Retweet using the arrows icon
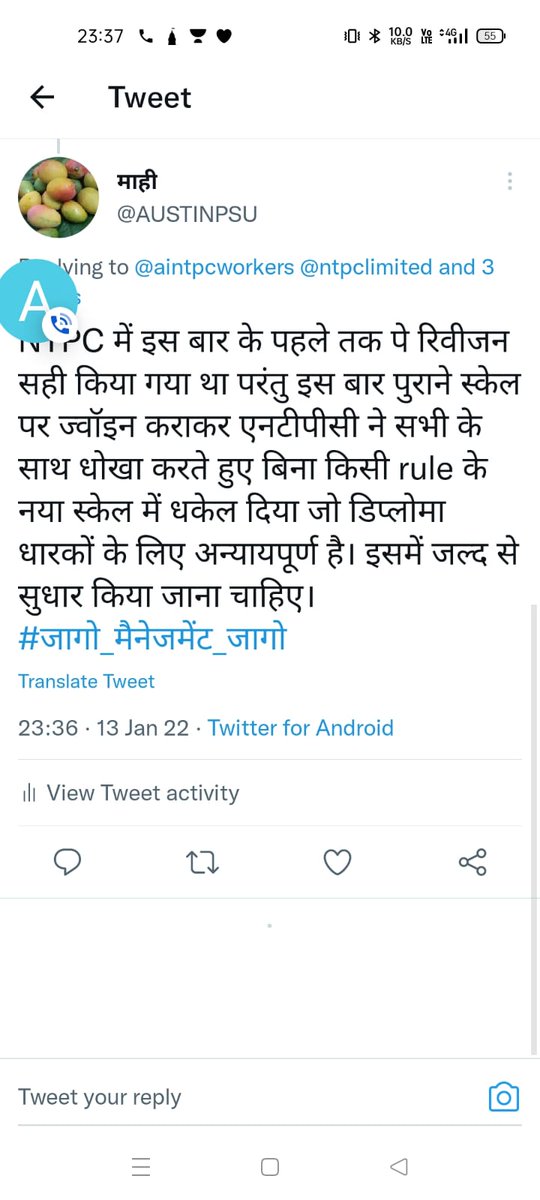Image resolution: width=540 pixels, height=1200 pixels. coord(203,862)
